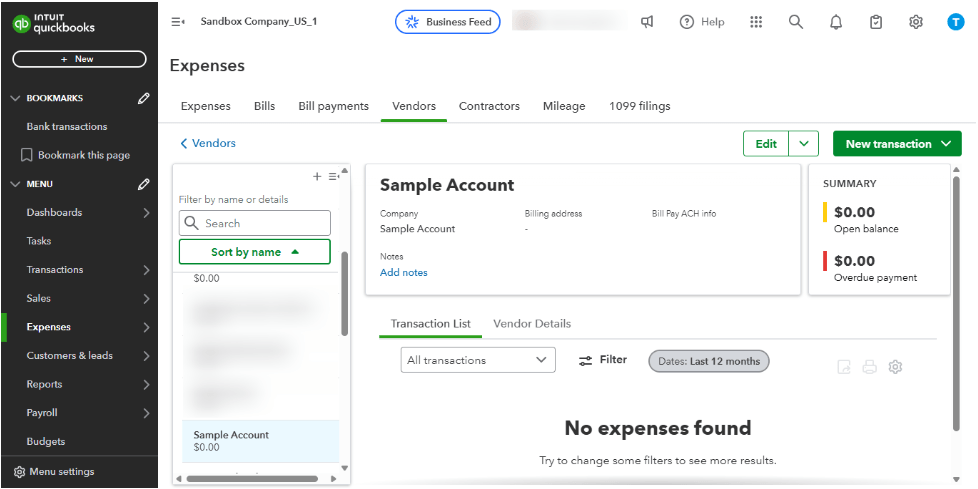Screen dimensions: 978x489
Task: Click the main page vertical scrollbar
Action: coord(957,303)
